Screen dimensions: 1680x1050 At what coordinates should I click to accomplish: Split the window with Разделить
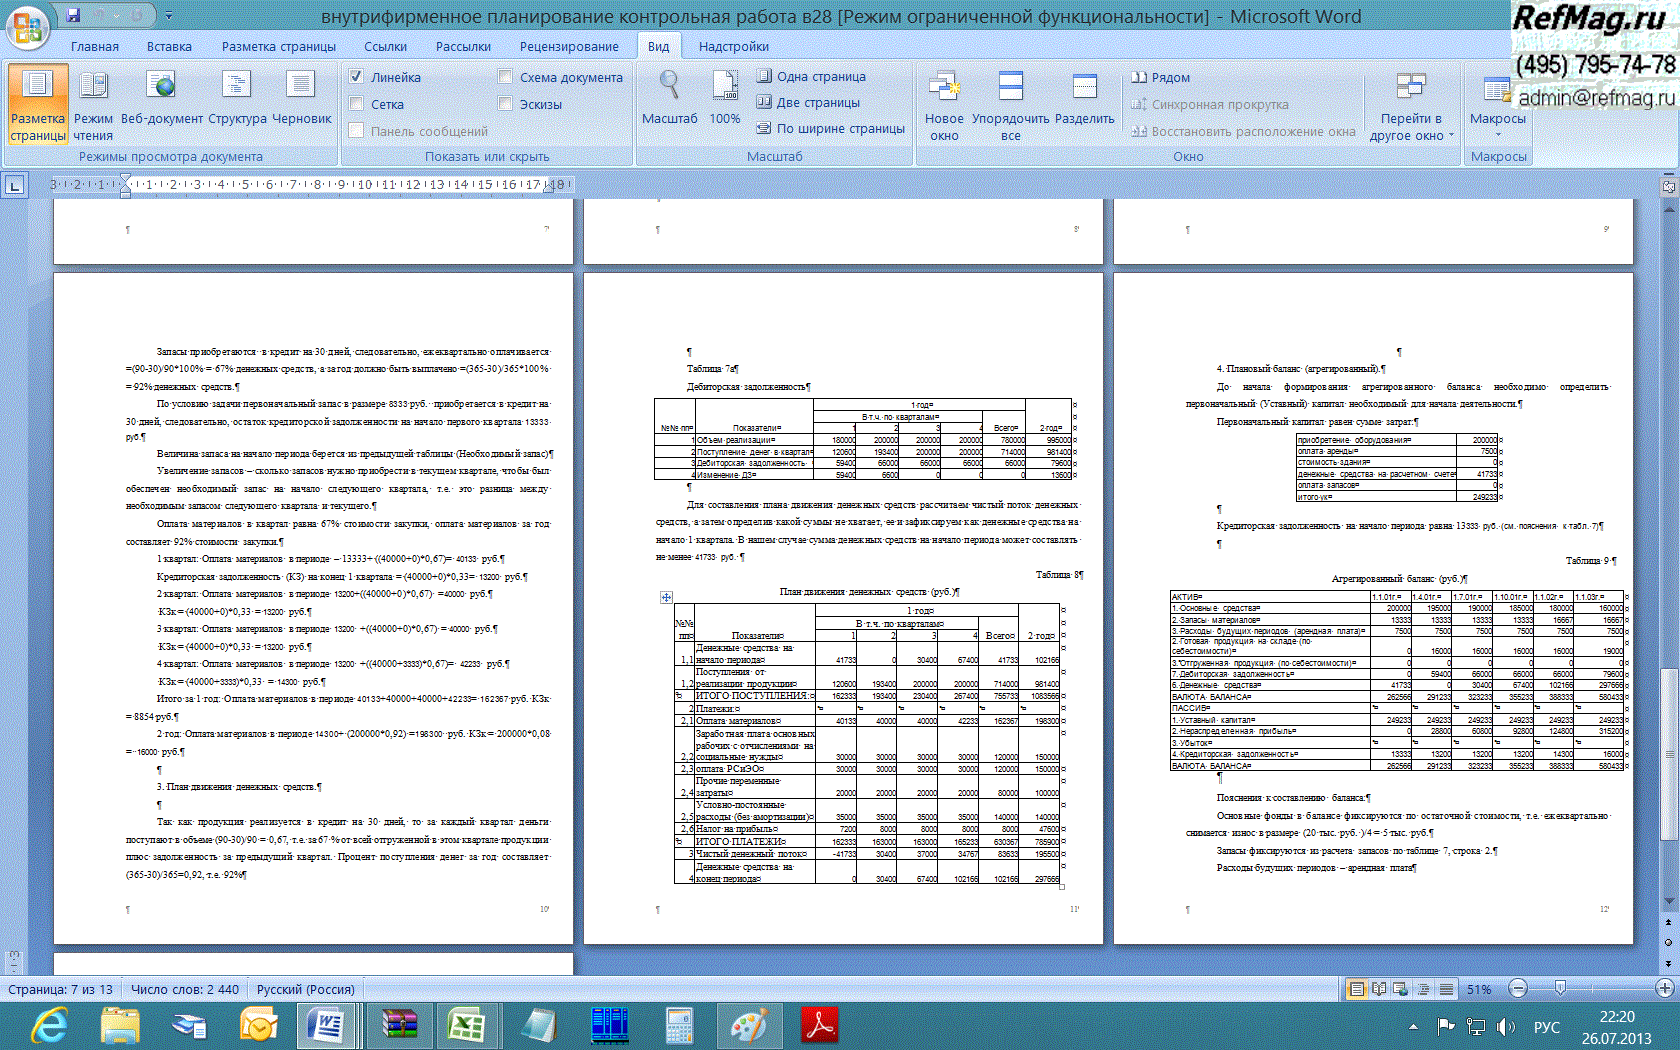(1084, 100)
